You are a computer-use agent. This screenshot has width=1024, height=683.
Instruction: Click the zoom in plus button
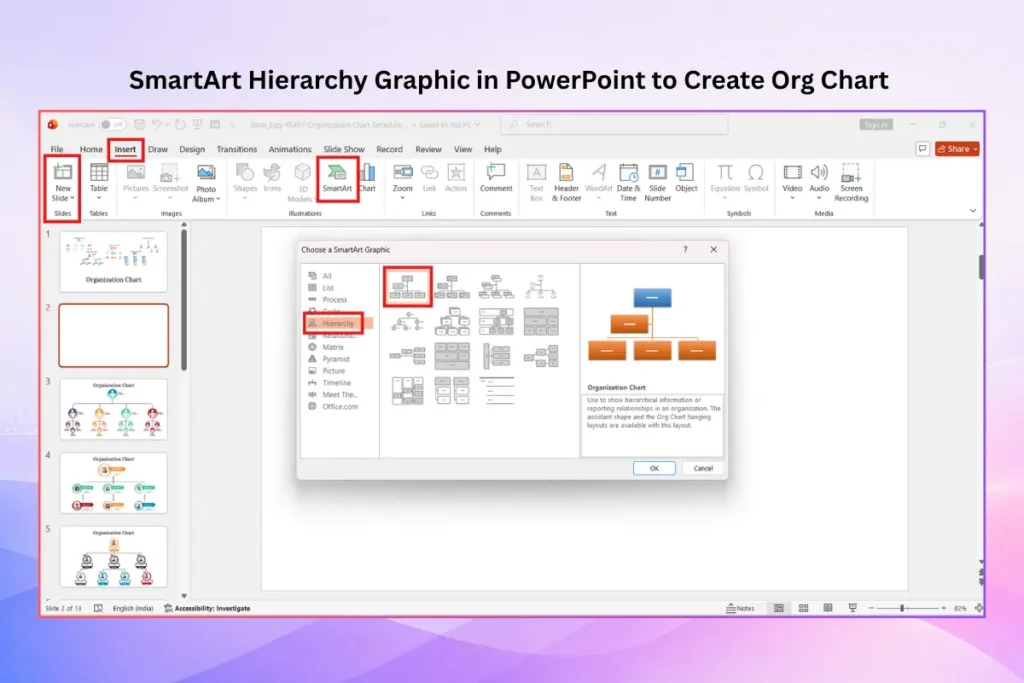pyautogui.click(x=943, y=608)
